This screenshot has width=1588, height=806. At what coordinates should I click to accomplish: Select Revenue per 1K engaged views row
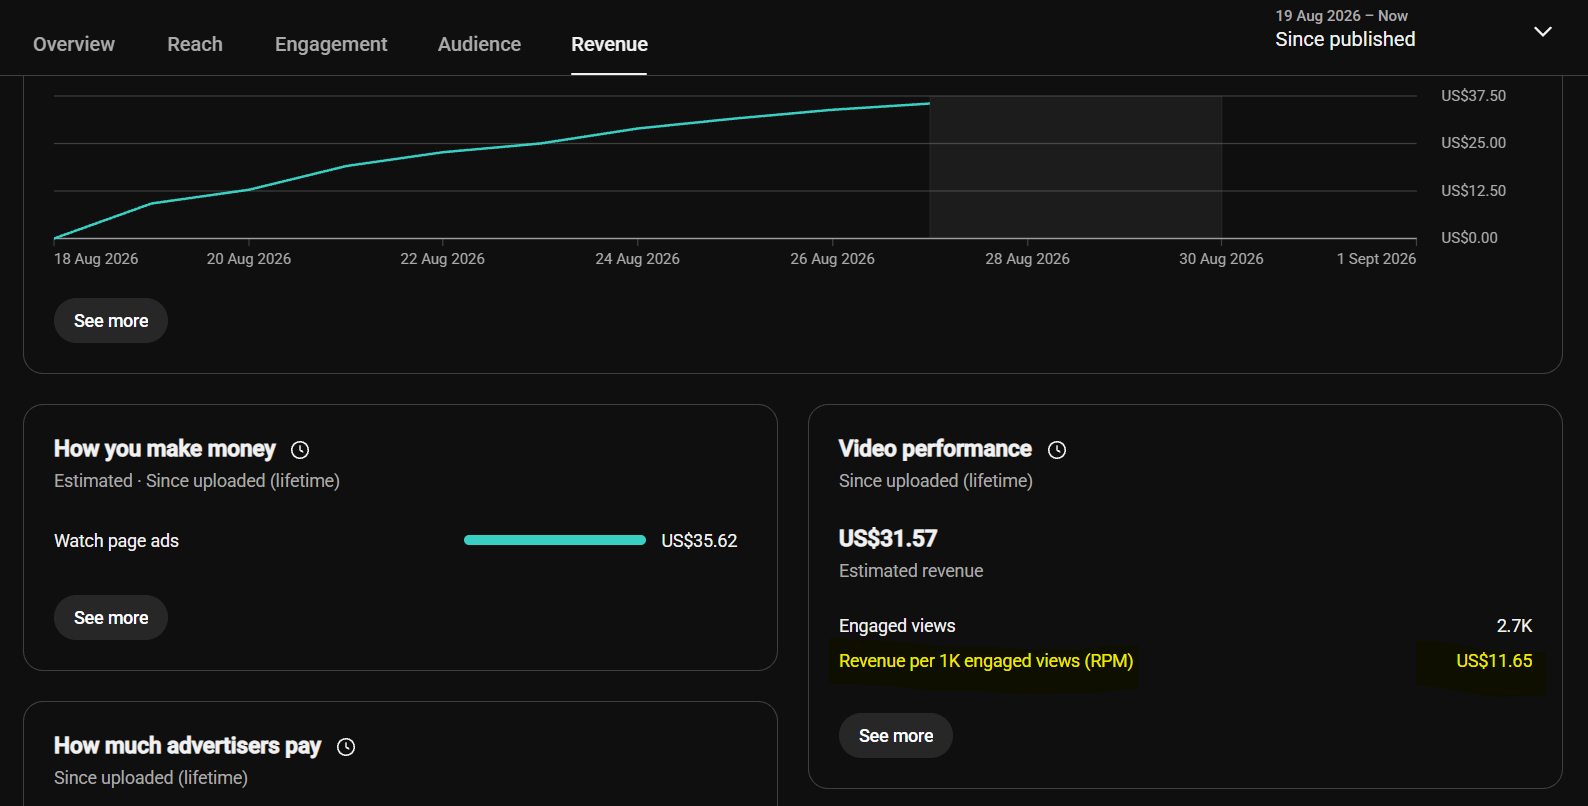[x=1185, y=661]
